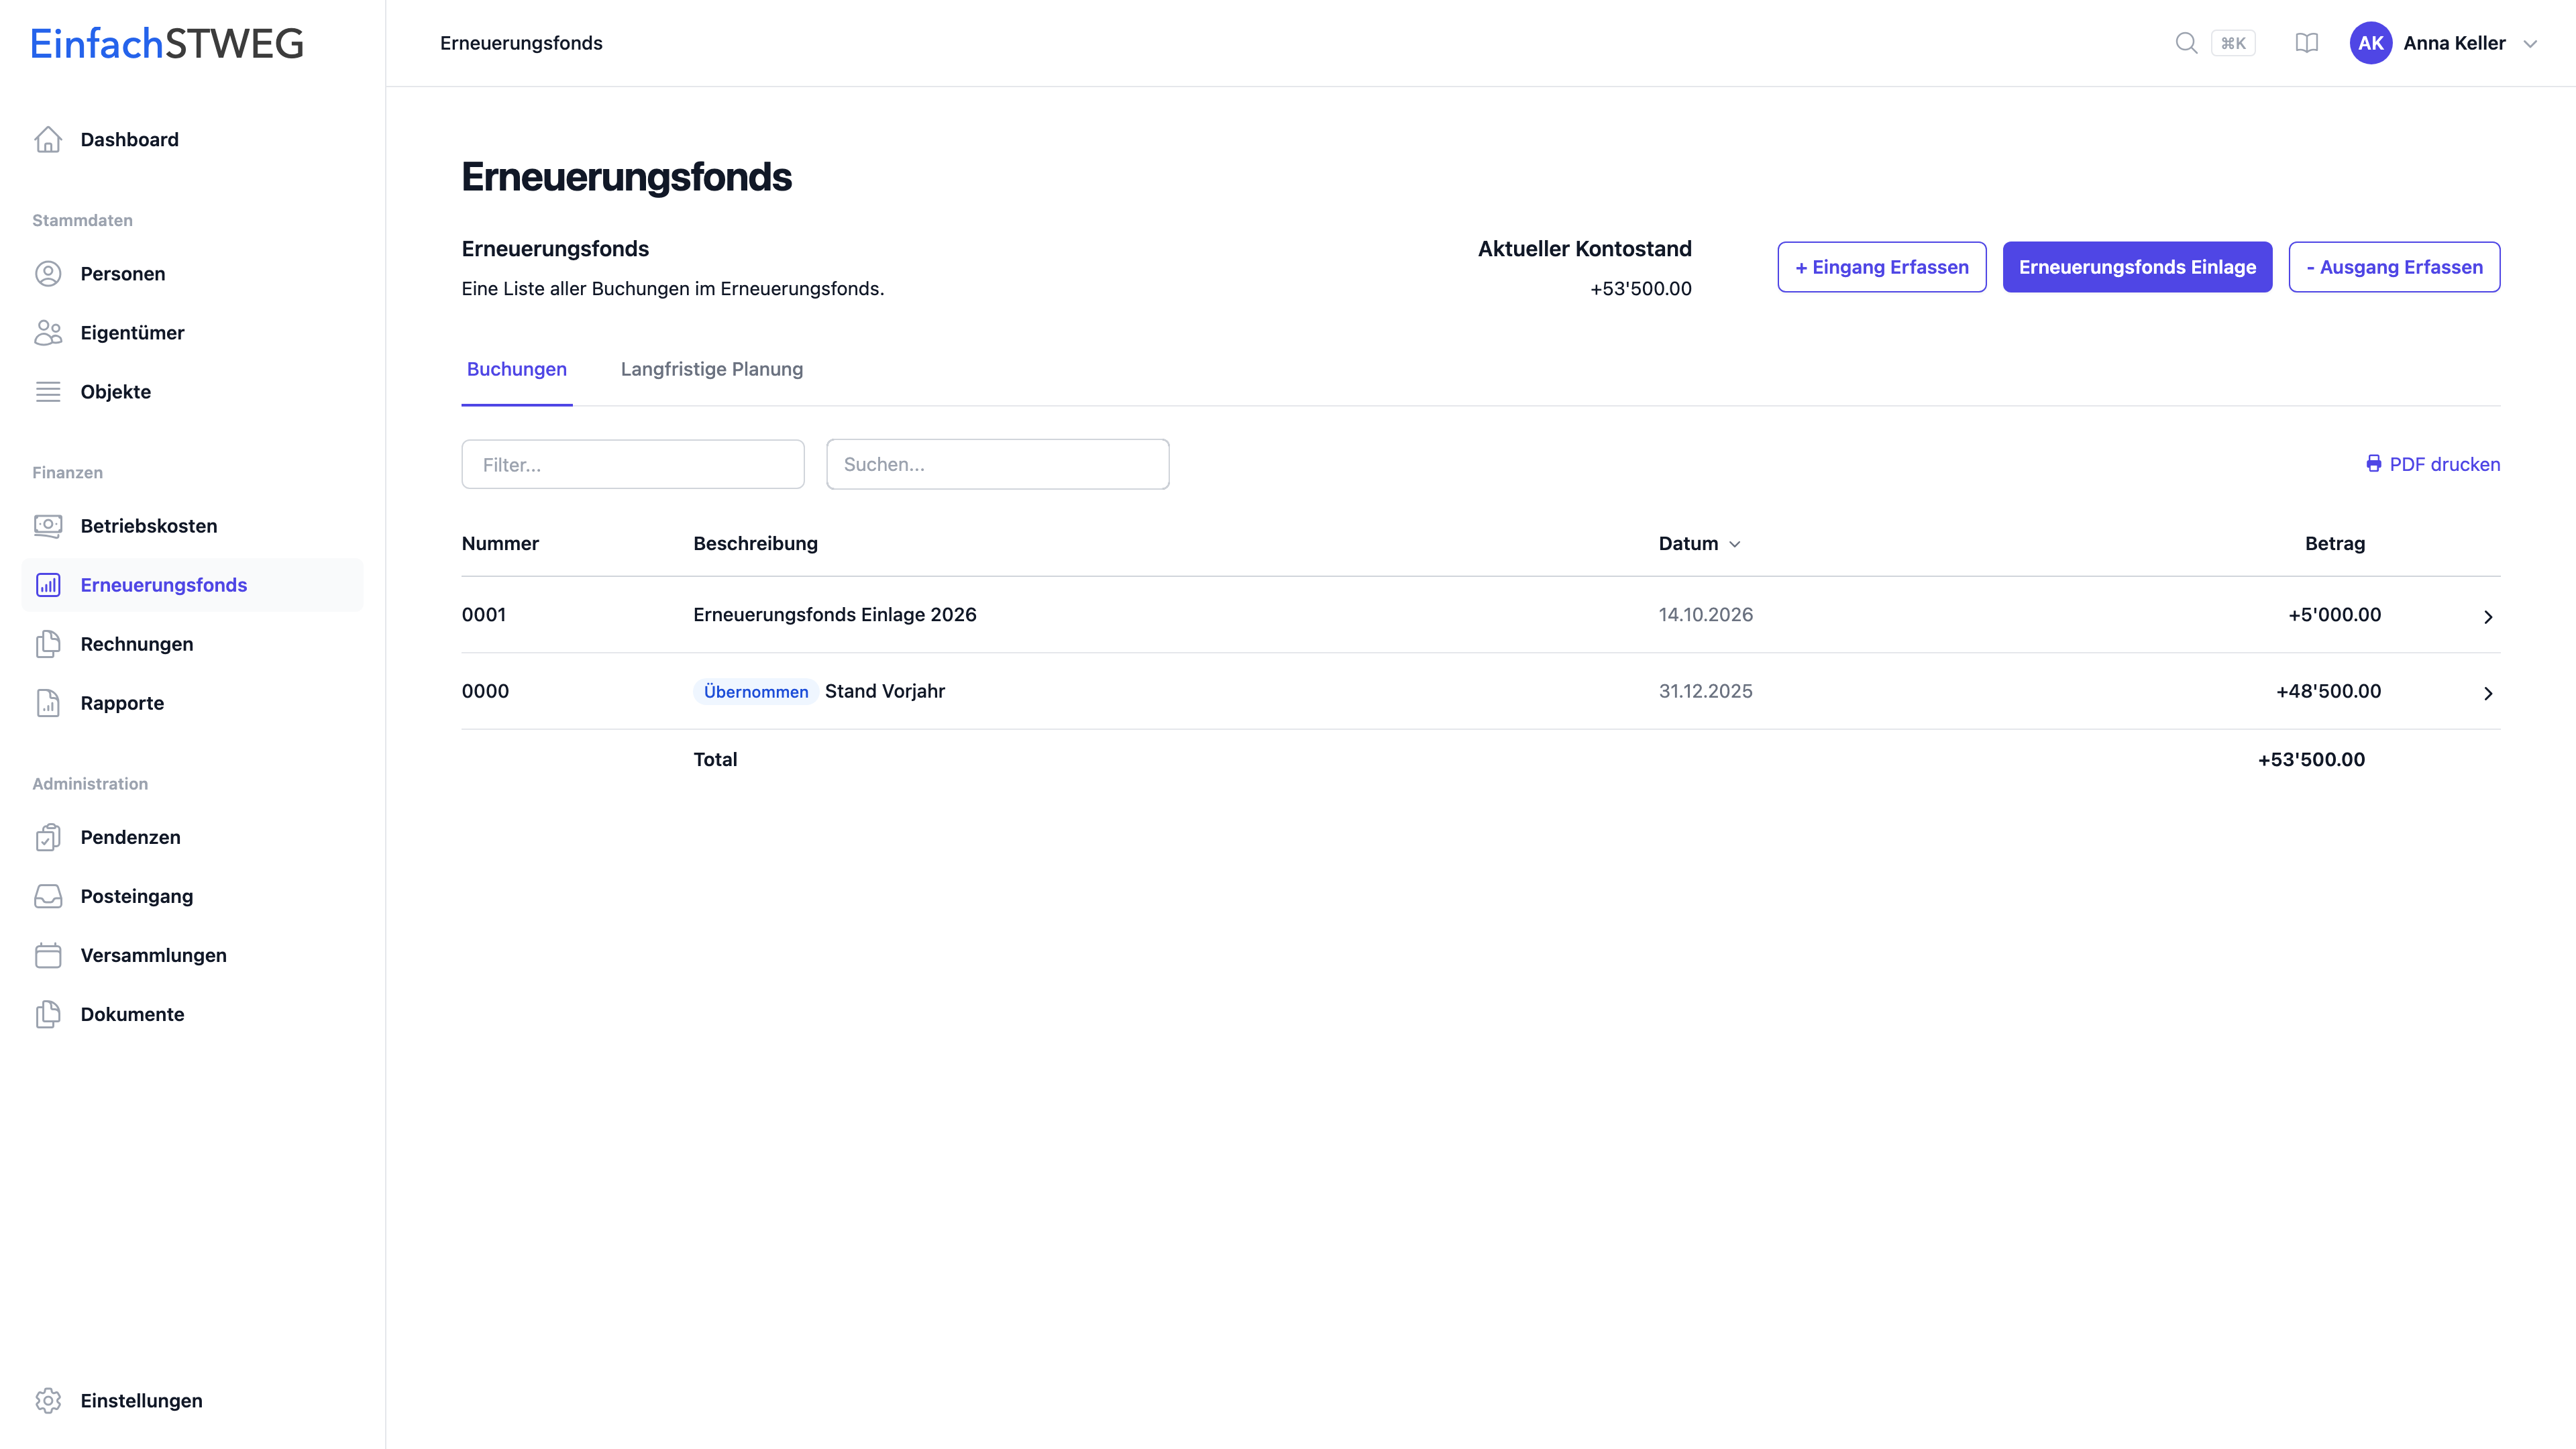Open booking 0000 via row chevron
The height and width of the screenshot is (1449, 2576).
[x=2488, y=693]
